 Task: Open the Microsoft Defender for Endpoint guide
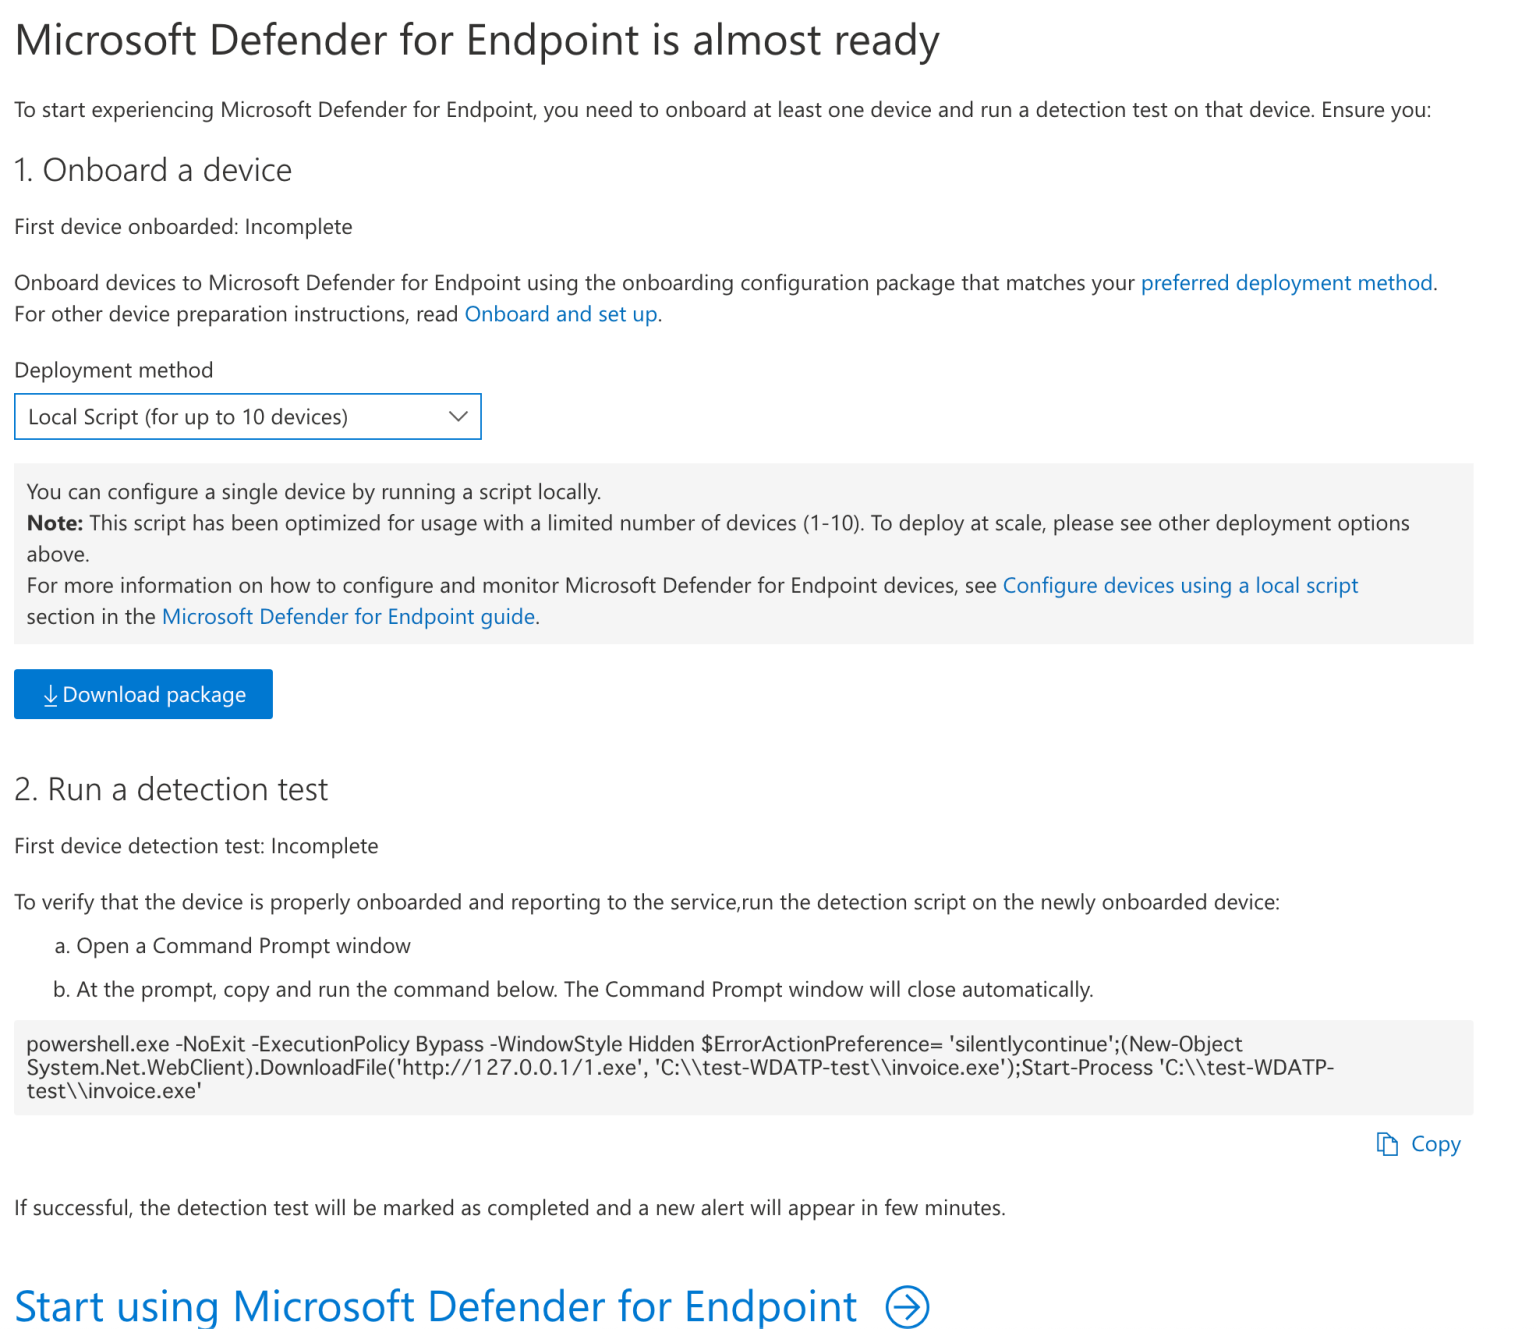(x=348, y=616)
